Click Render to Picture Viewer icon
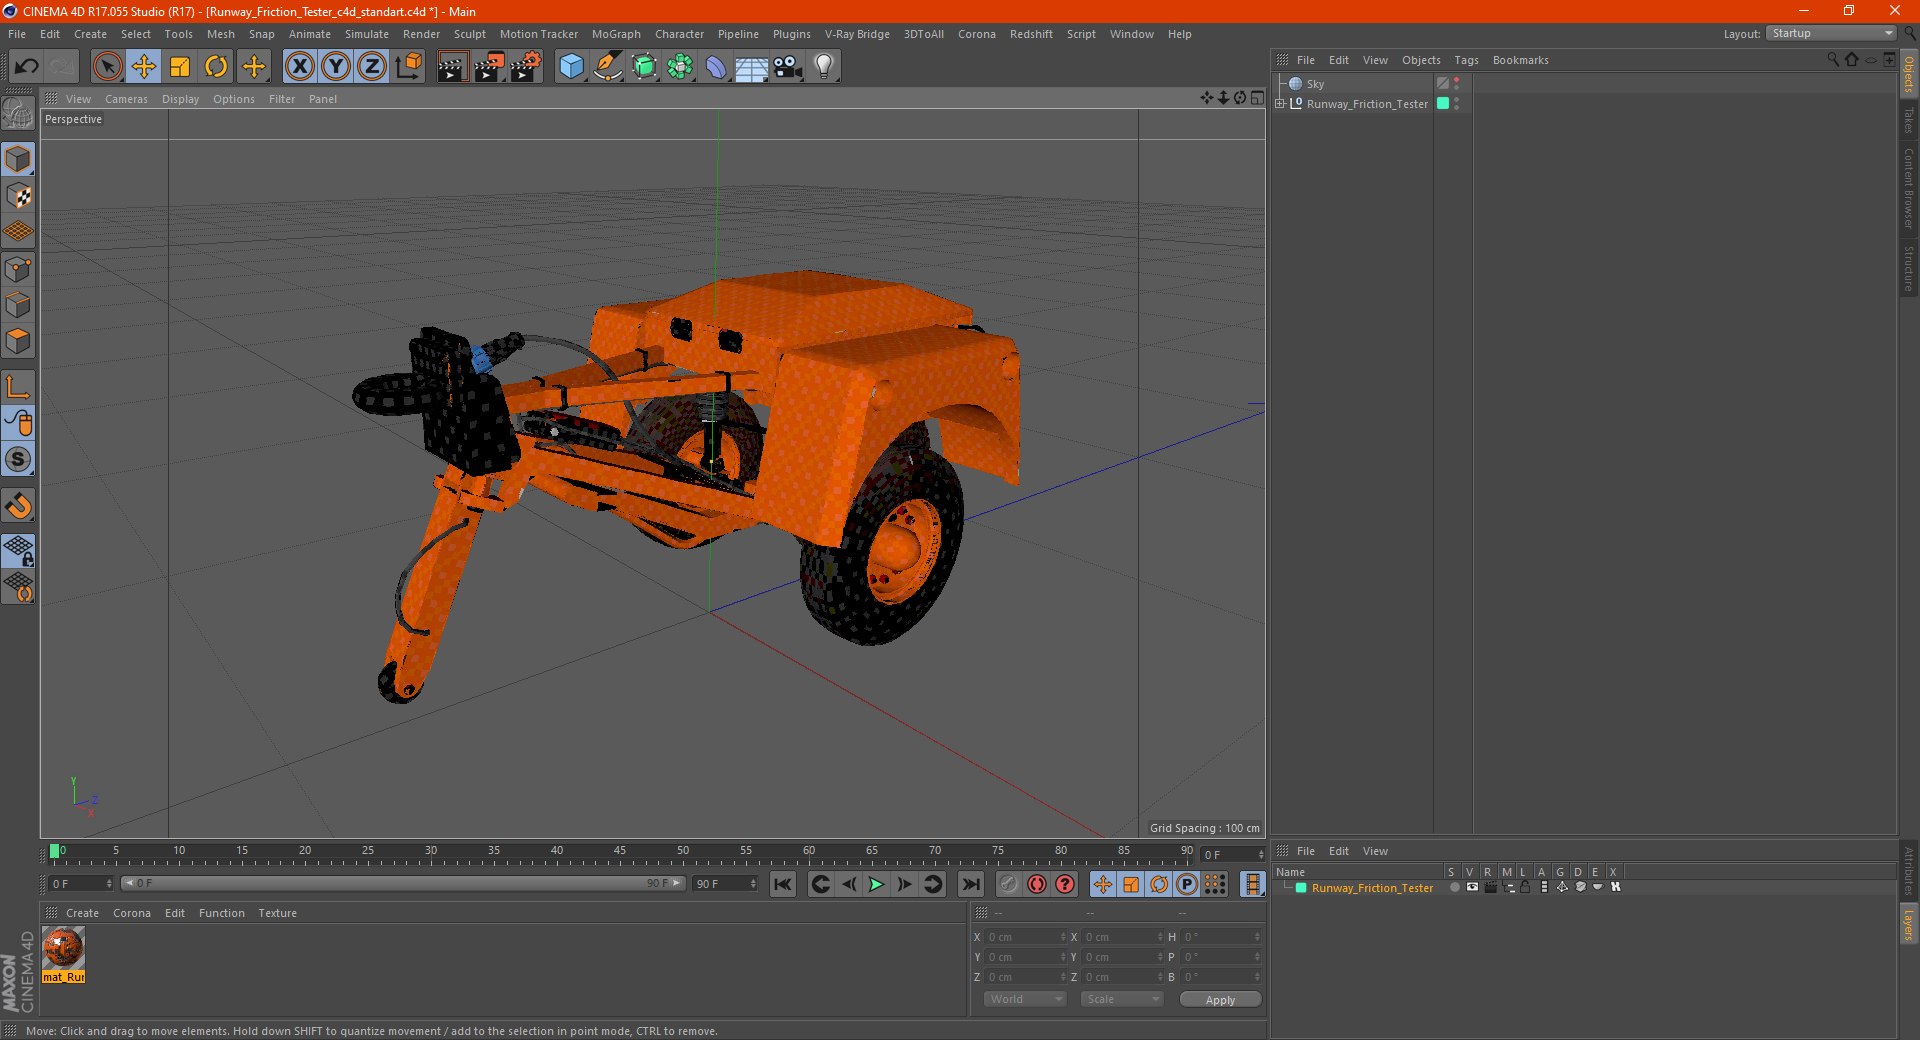1920x1040 pixels. coord(489,67)
